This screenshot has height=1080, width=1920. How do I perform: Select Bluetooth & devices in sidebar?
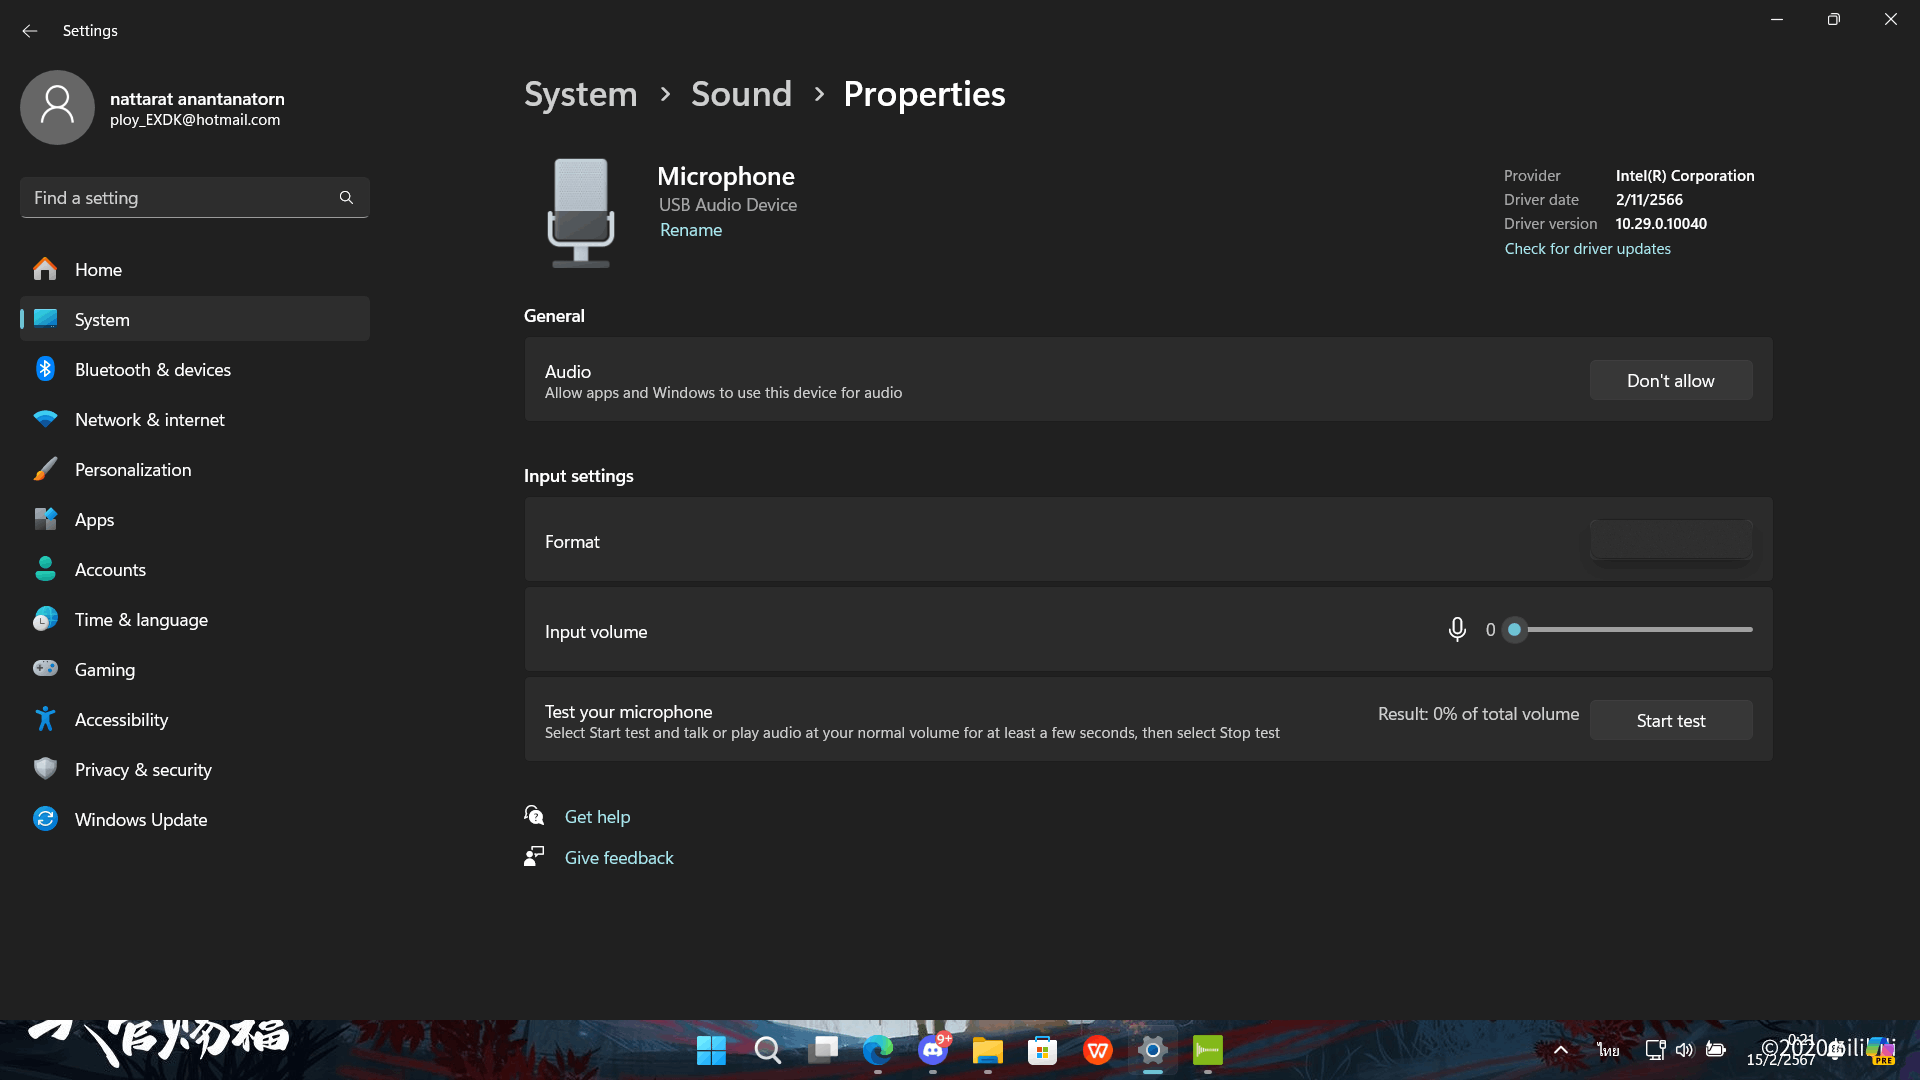tap(152, 370)
